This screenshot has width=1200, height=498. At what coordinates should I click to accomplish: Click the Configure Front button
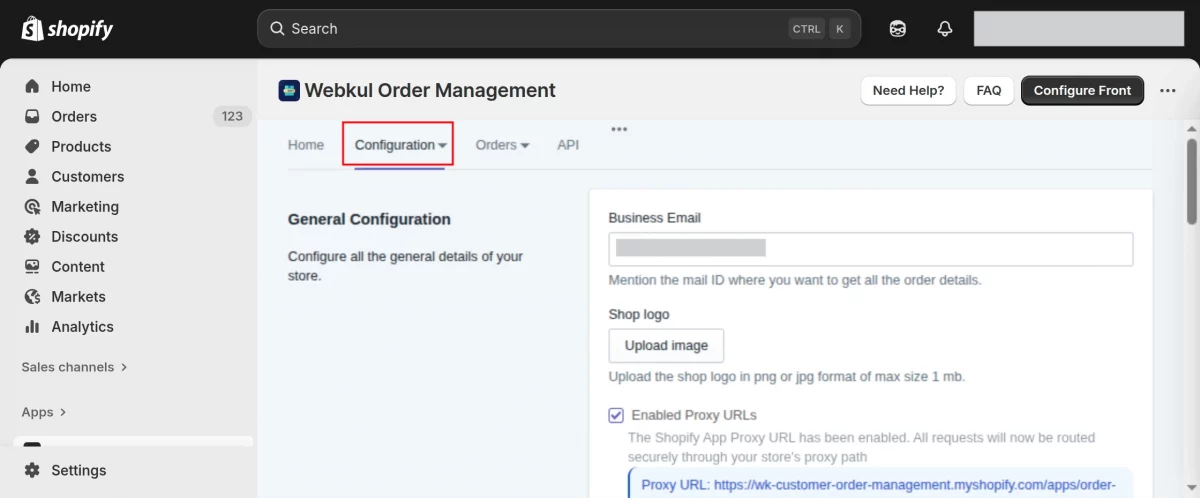(x=1082, y=90)
